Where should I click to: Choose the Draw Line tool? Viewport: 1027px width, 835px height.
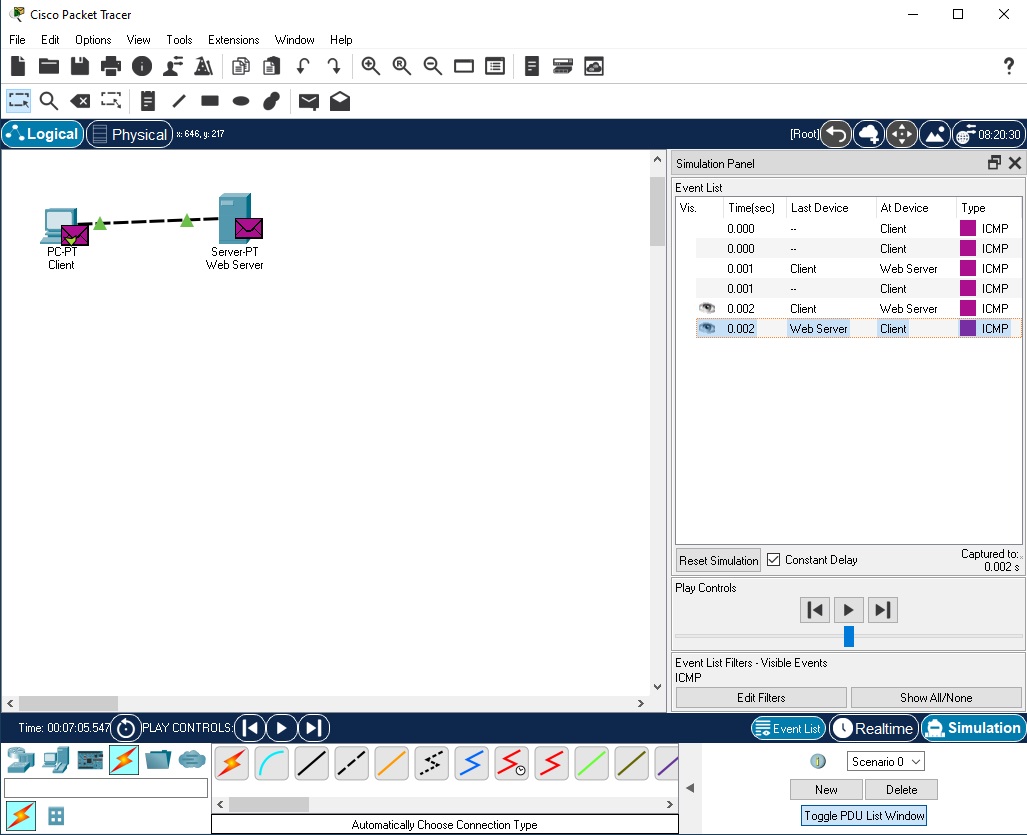[179, 101]
